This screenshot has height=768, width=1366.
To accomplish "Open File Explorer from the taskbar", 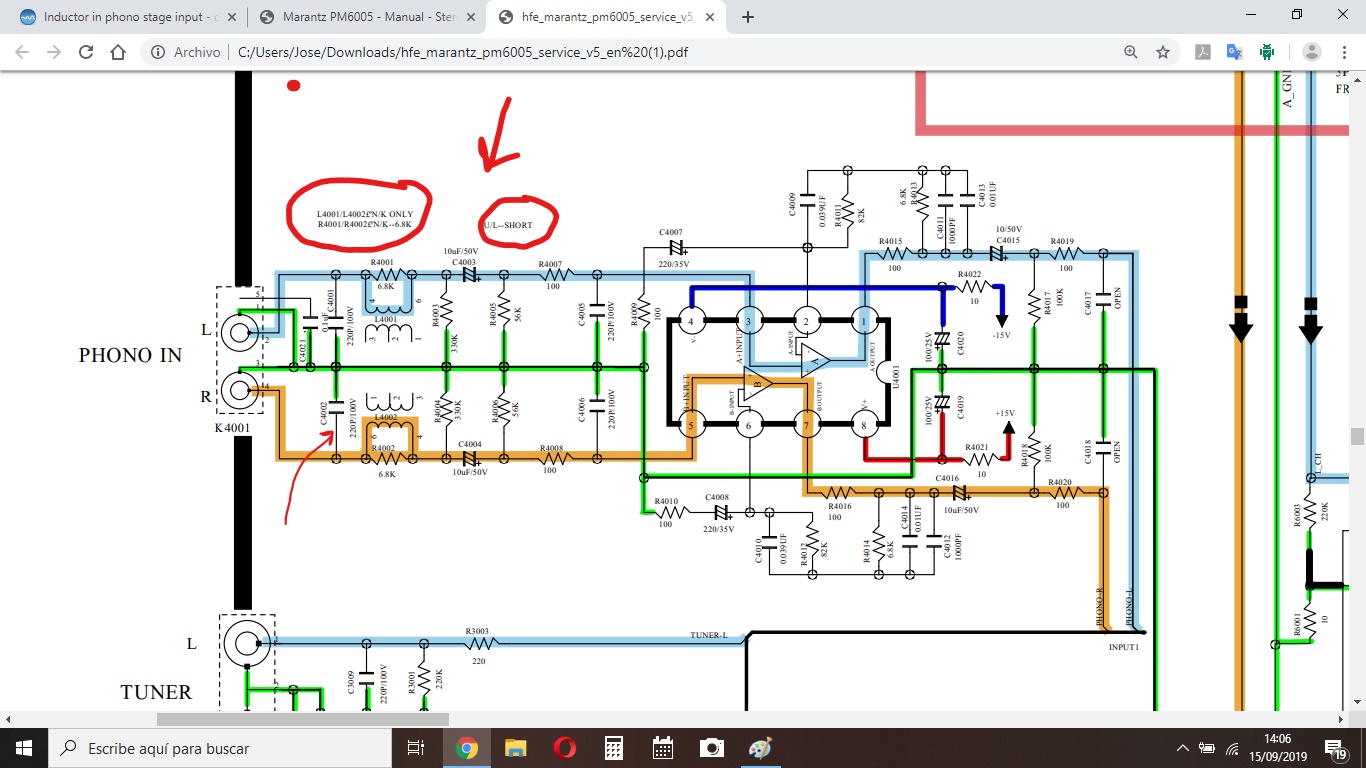I will coord(515,747).
